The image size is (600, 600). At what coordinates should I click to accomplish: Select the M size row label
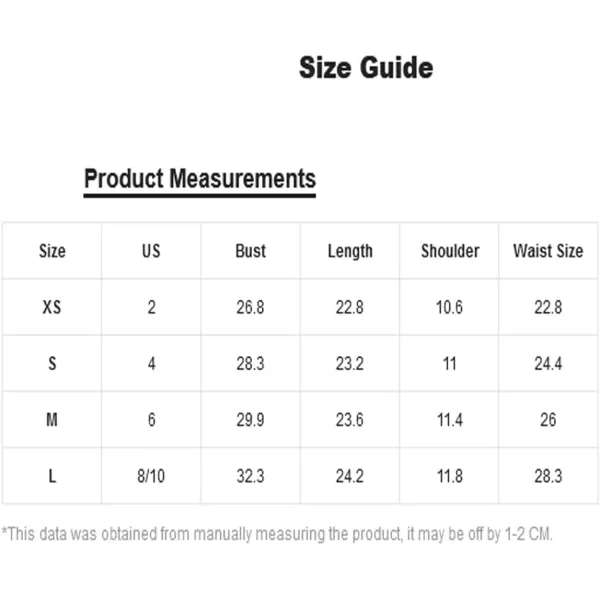[52, 420]
